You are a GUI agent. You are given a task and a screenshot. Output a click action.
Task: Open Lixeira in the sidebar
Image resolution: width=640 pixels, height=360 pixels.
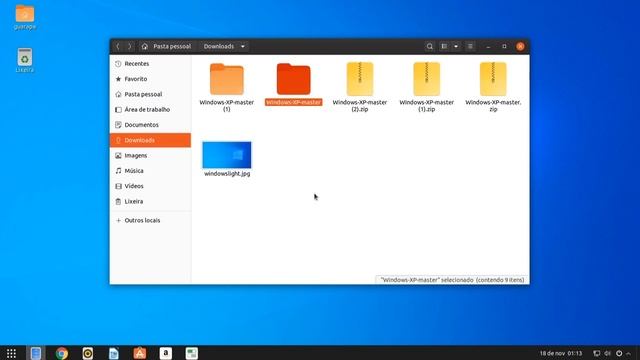(x=150, y=202)
